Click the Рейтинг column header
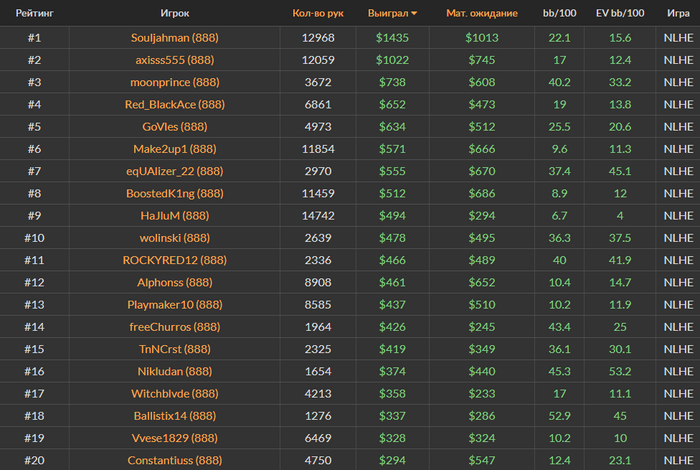This screenshot has height=470, width=700. coord(34,13)
